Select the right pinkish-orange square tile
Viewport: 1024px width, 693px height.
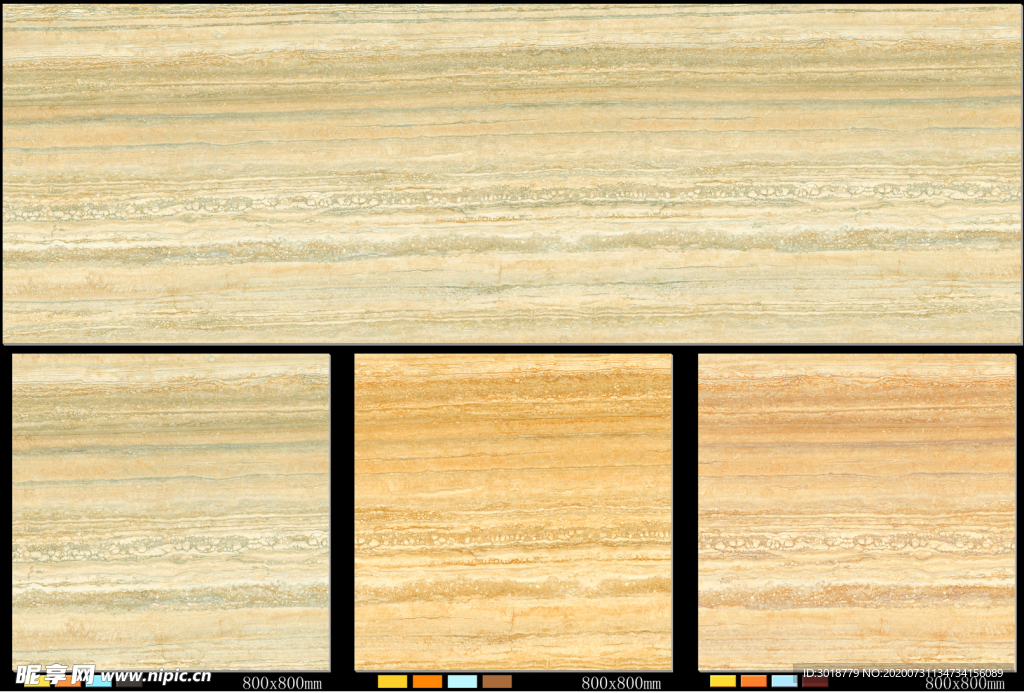click(x=857, y=512)
